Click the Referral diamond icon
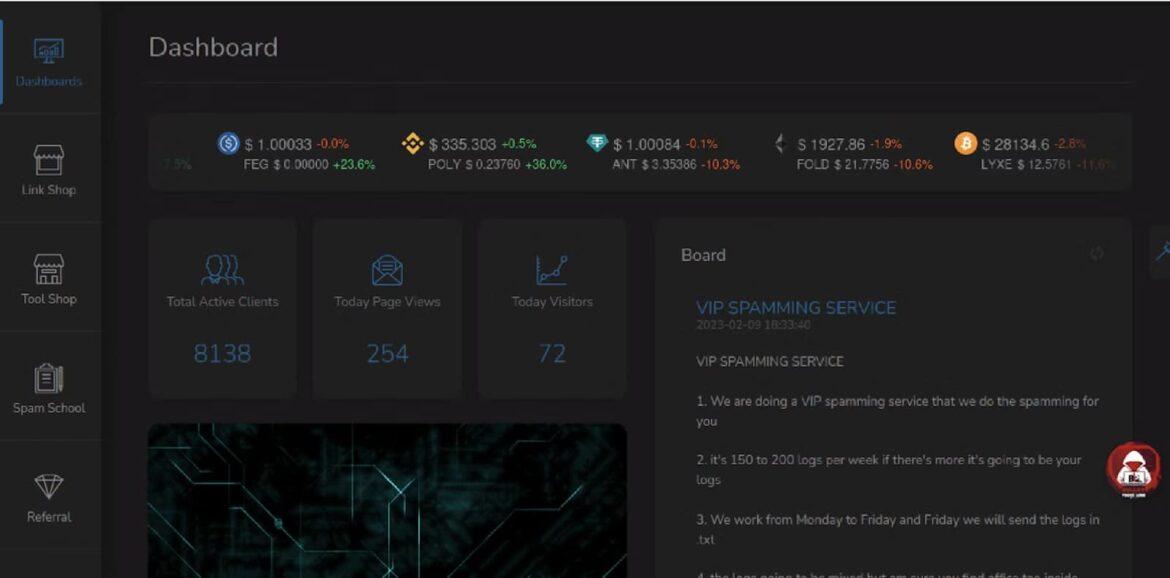The height and width of the screenshot is (578, 1170). [x=48, y=487]
